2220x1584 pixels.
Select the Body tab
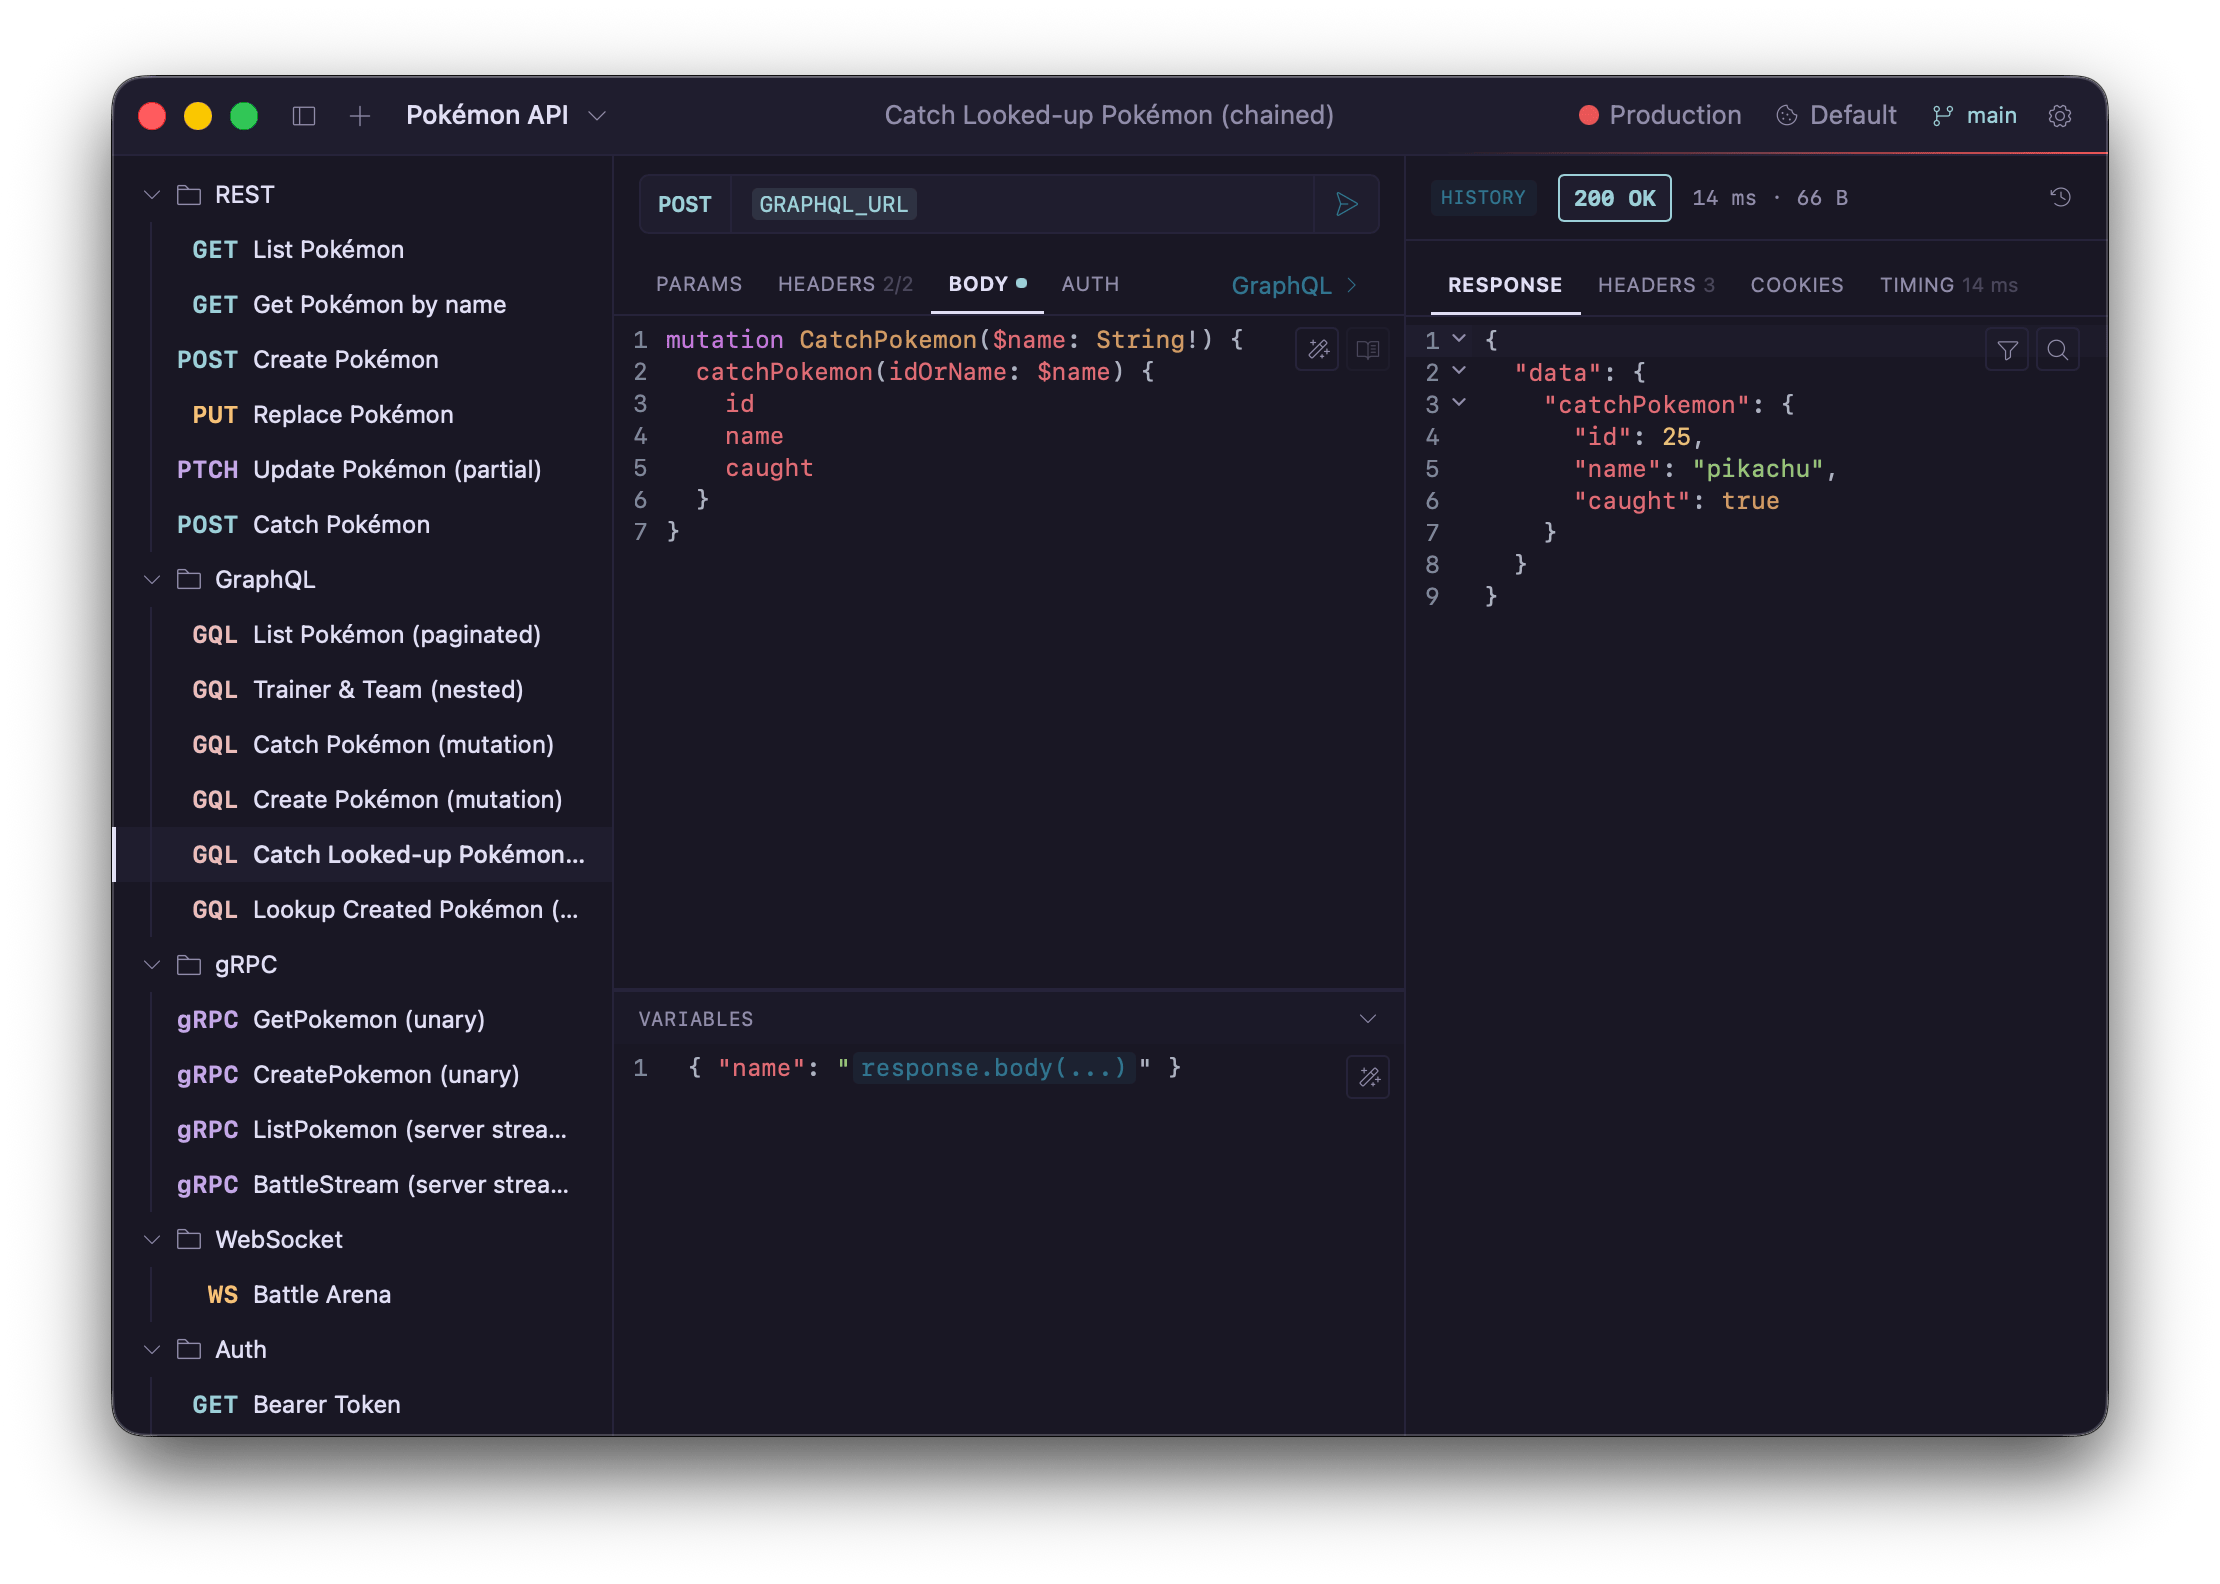(x=987, y=285)
